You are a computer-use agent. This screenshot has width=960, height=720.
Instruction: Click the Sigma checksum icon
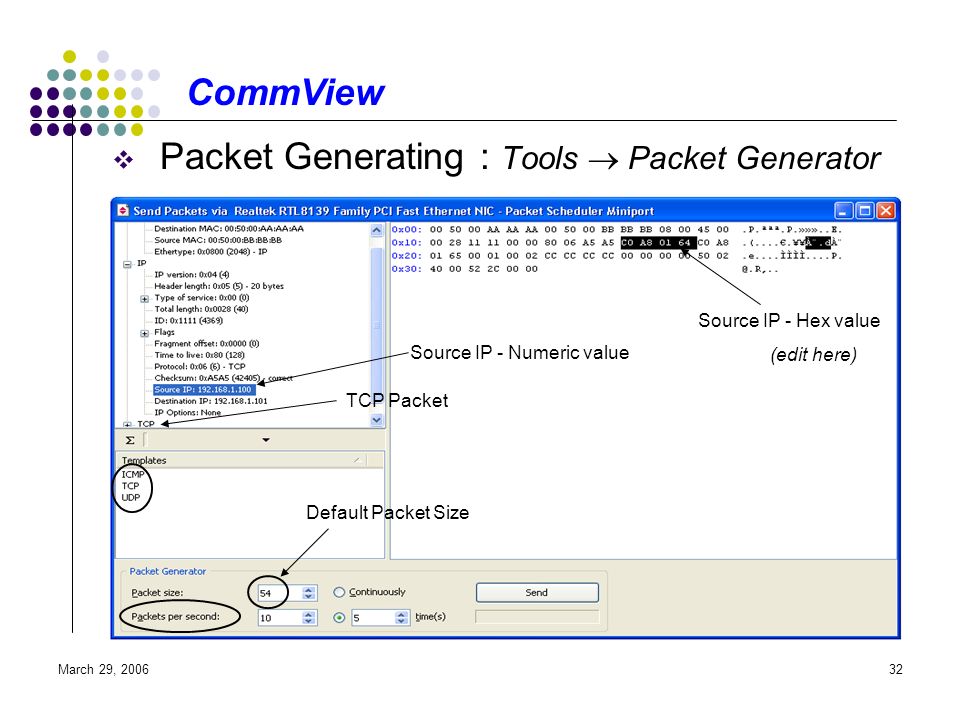pos(130,440)
